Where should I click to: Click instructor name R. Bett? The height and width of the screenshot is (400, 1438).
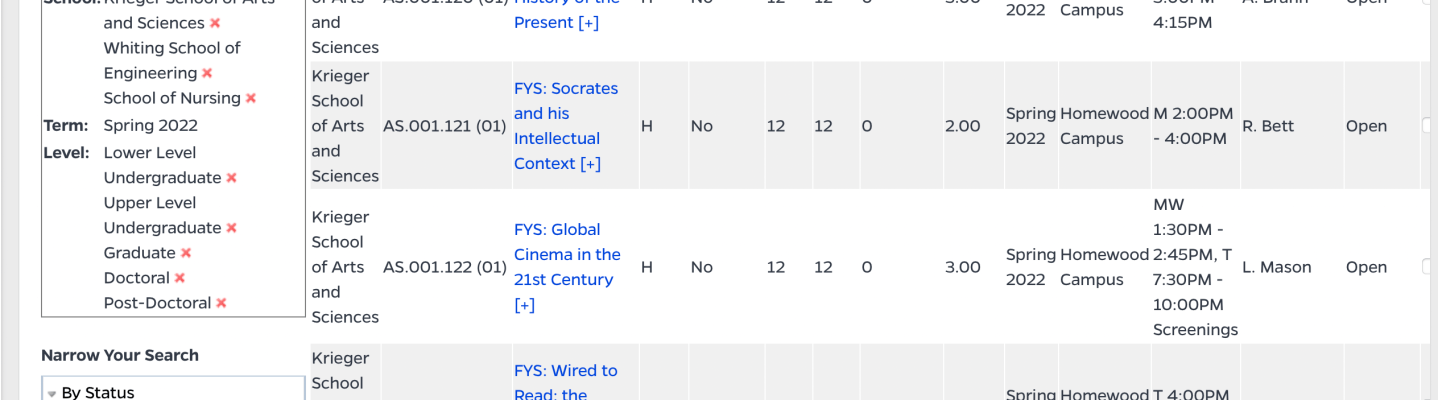click(1268, 126)
